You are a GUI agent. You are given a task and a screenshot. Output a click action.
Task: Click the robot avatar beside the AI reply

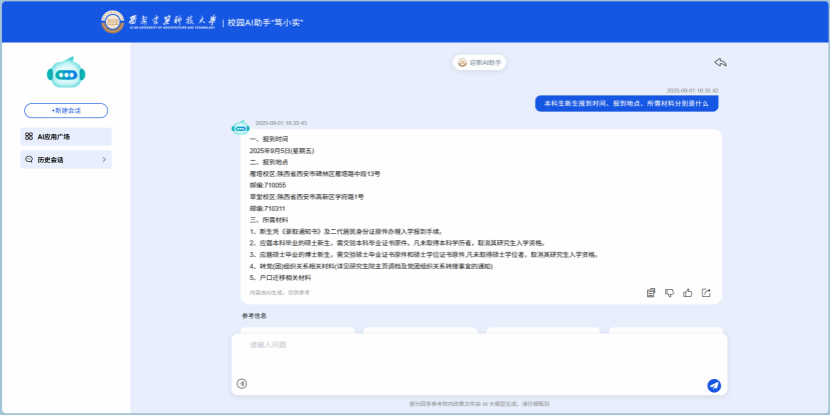(x=240, y=128)
